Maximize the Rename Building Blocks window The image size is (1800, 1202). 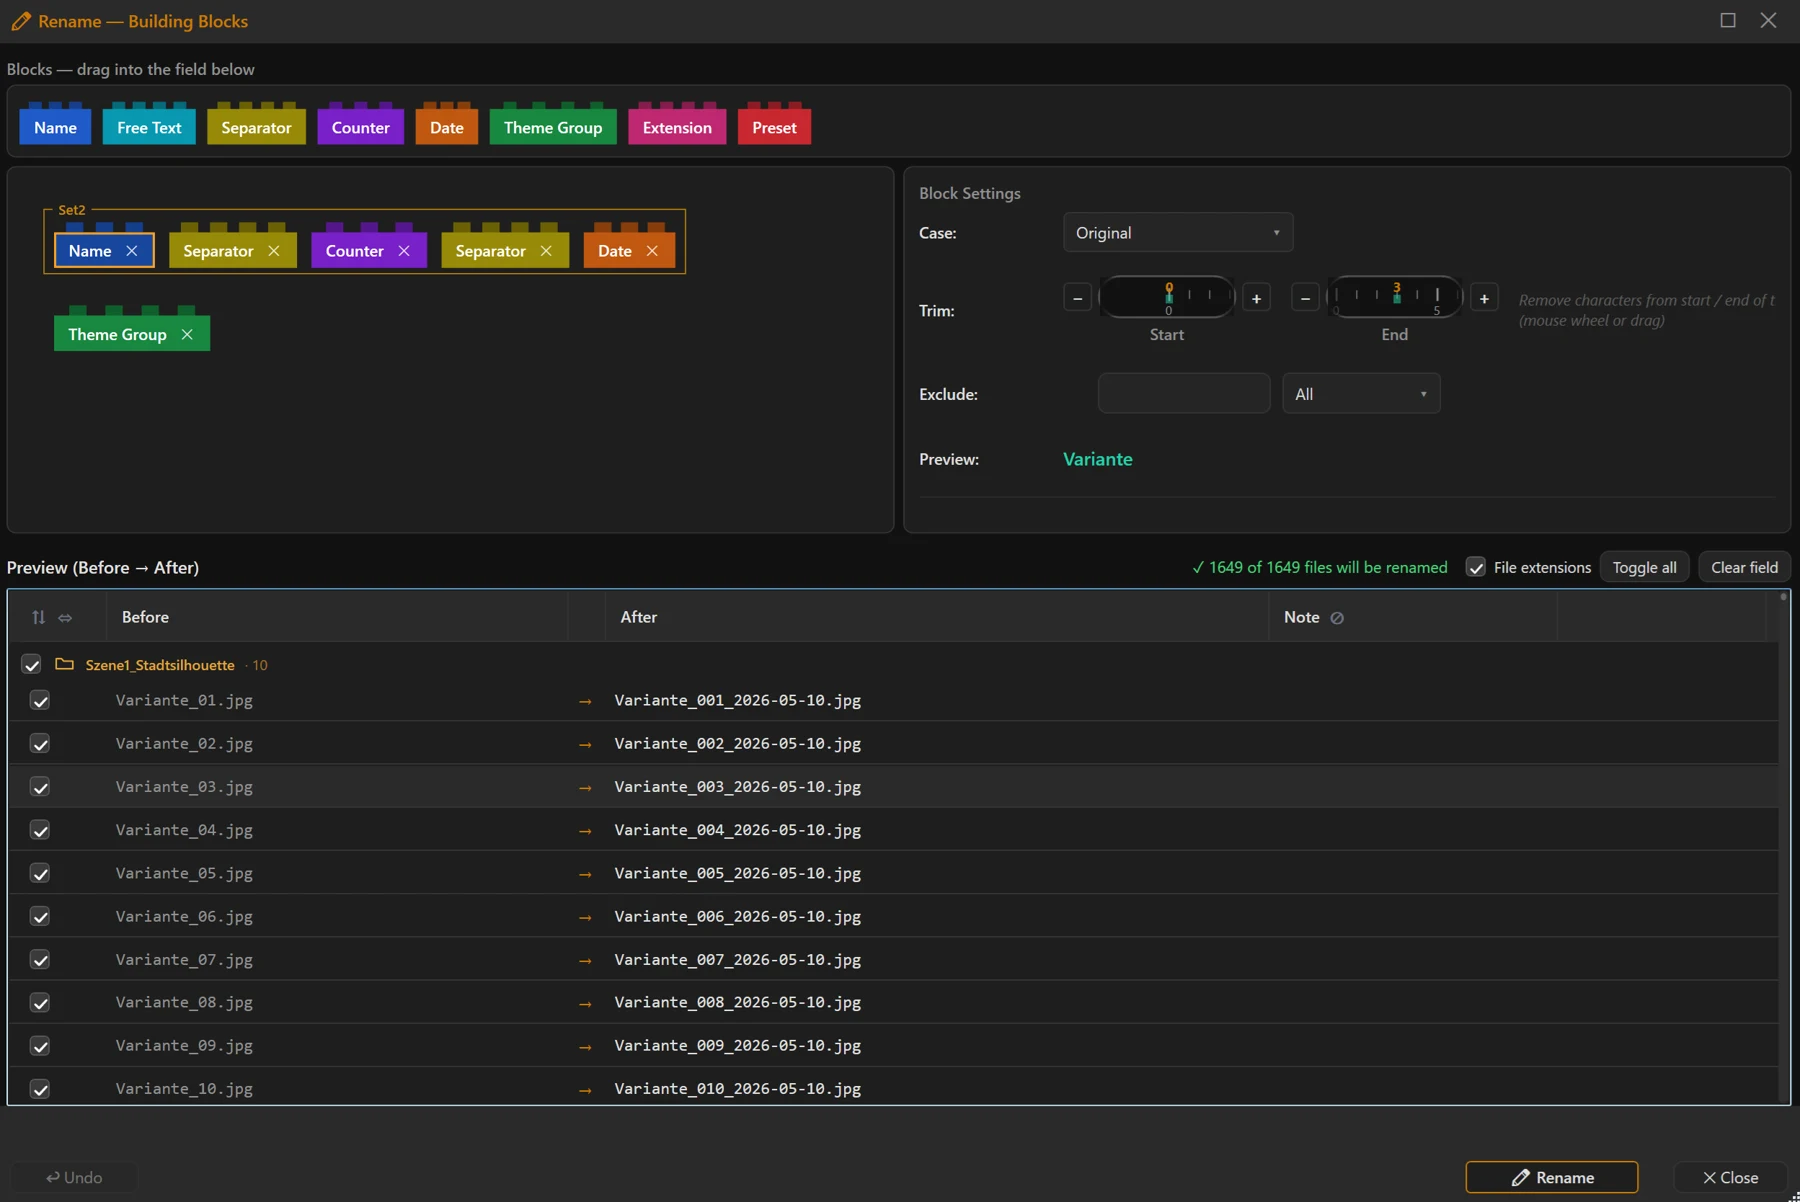1727,20
